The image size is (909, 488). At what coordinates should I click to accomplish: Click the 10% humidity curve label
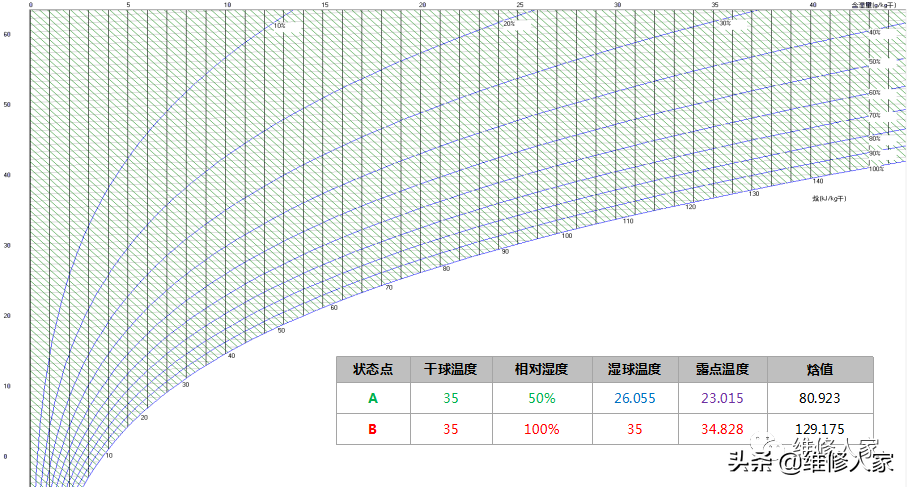(x=280, y=25)
